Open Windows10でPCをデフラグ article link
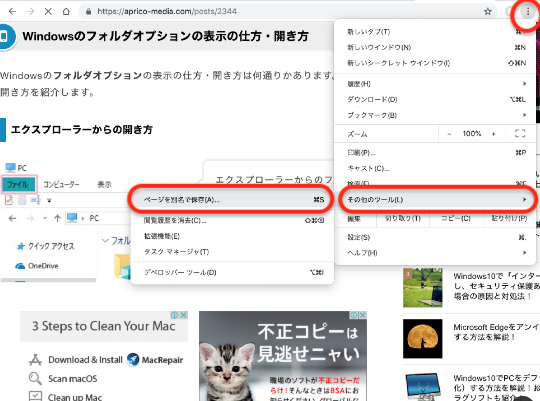The image size is (540, 401). point(496,388)
